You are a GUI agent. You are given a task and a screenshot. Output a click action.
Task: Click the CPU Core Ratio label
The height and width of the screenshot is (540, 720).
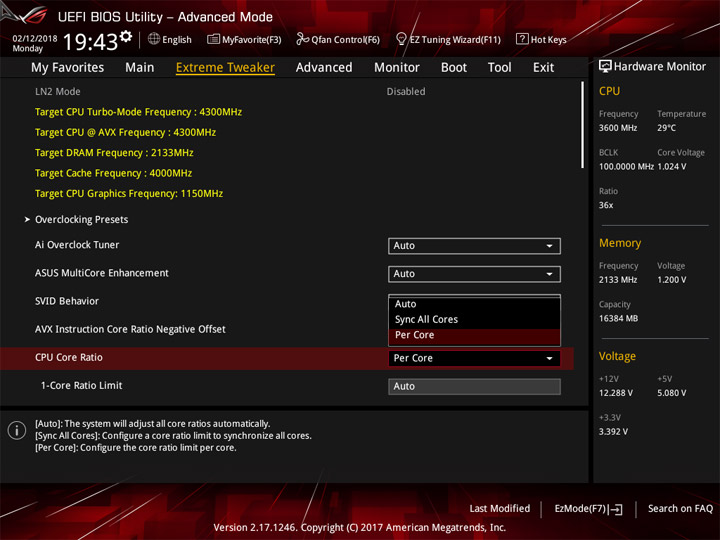click(69, 357)
